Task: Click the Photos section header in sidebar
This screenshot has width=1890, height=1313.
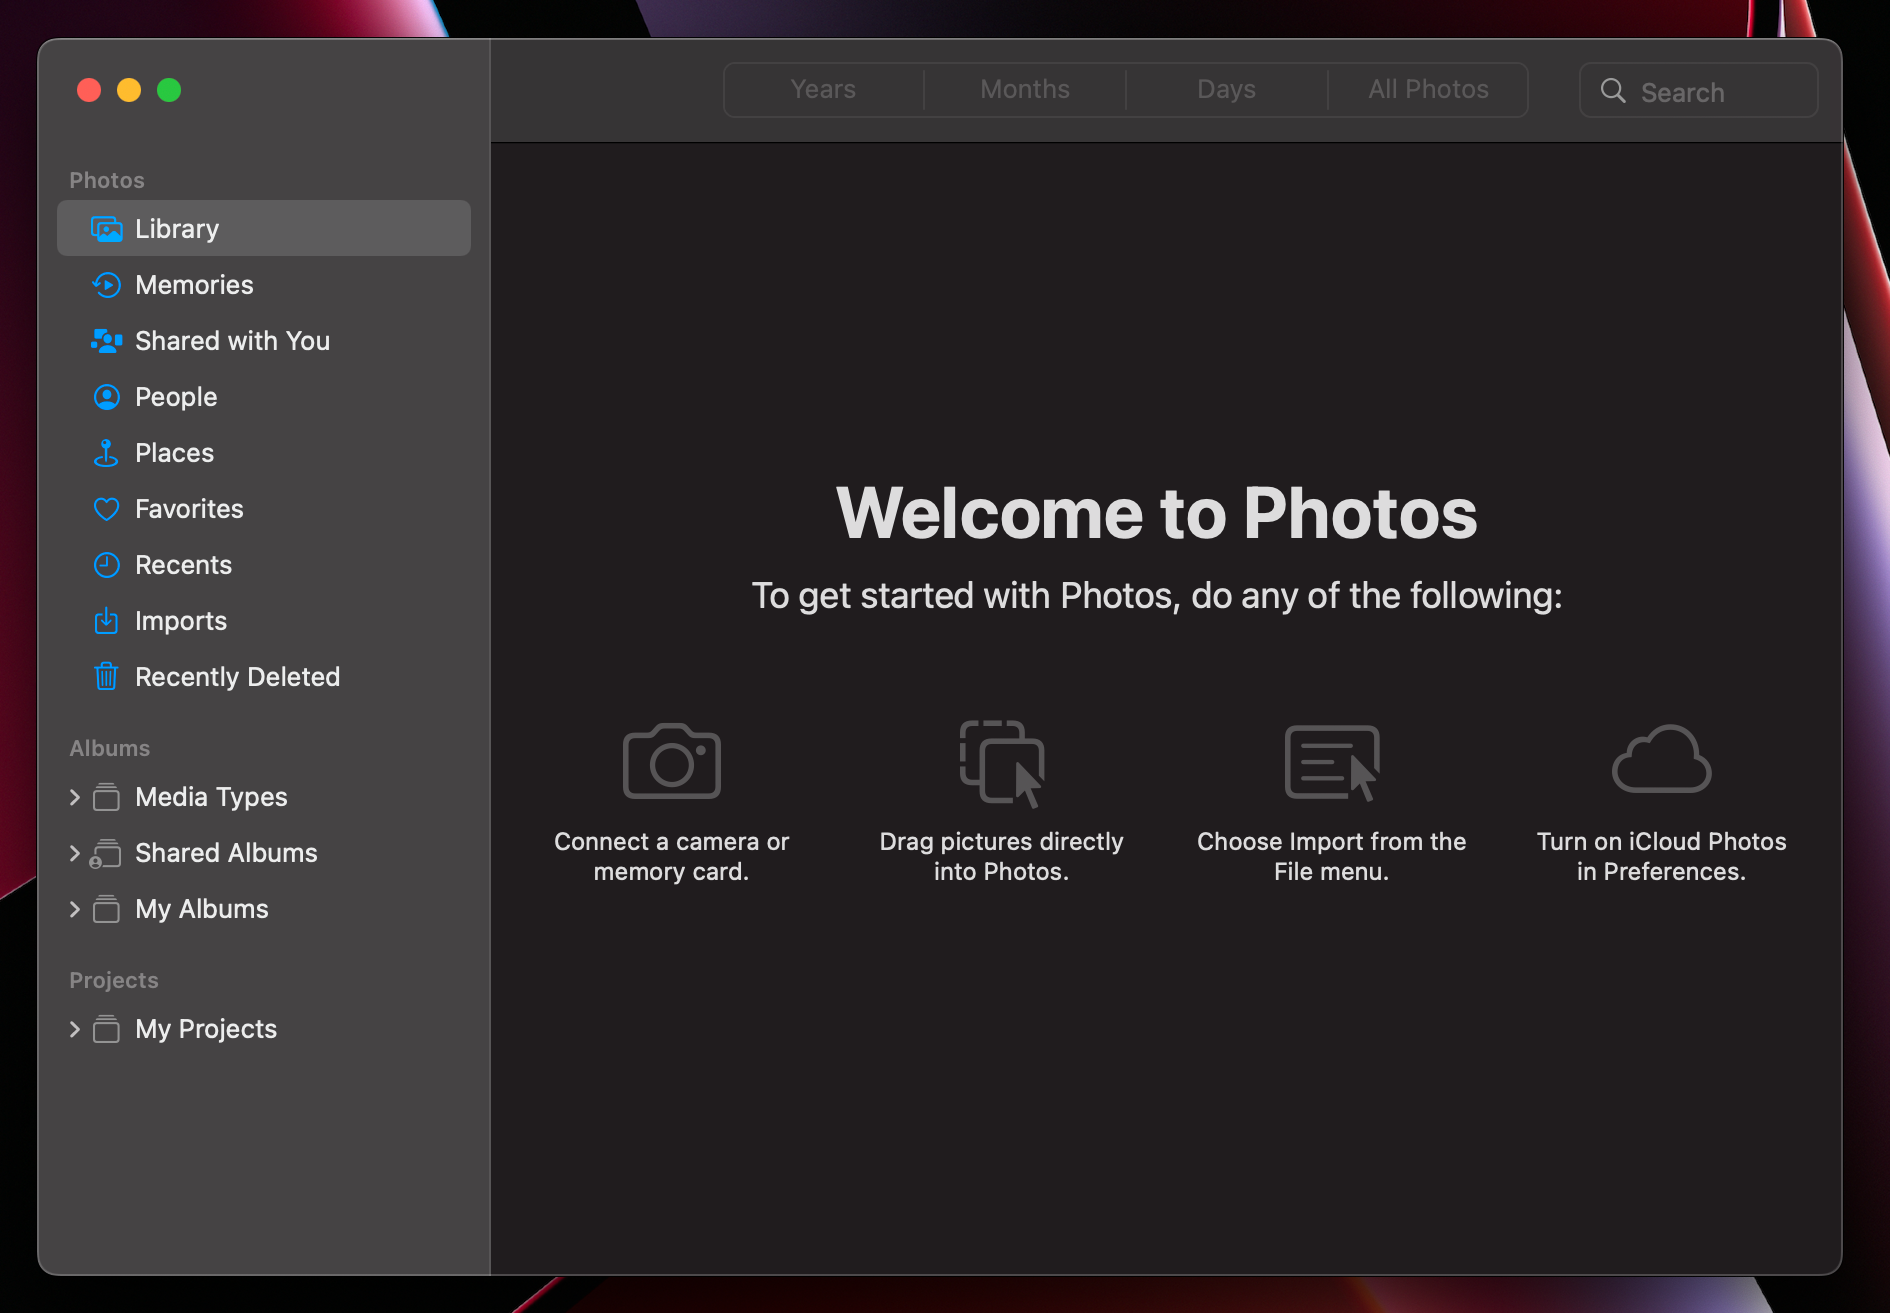Action: 107,180
